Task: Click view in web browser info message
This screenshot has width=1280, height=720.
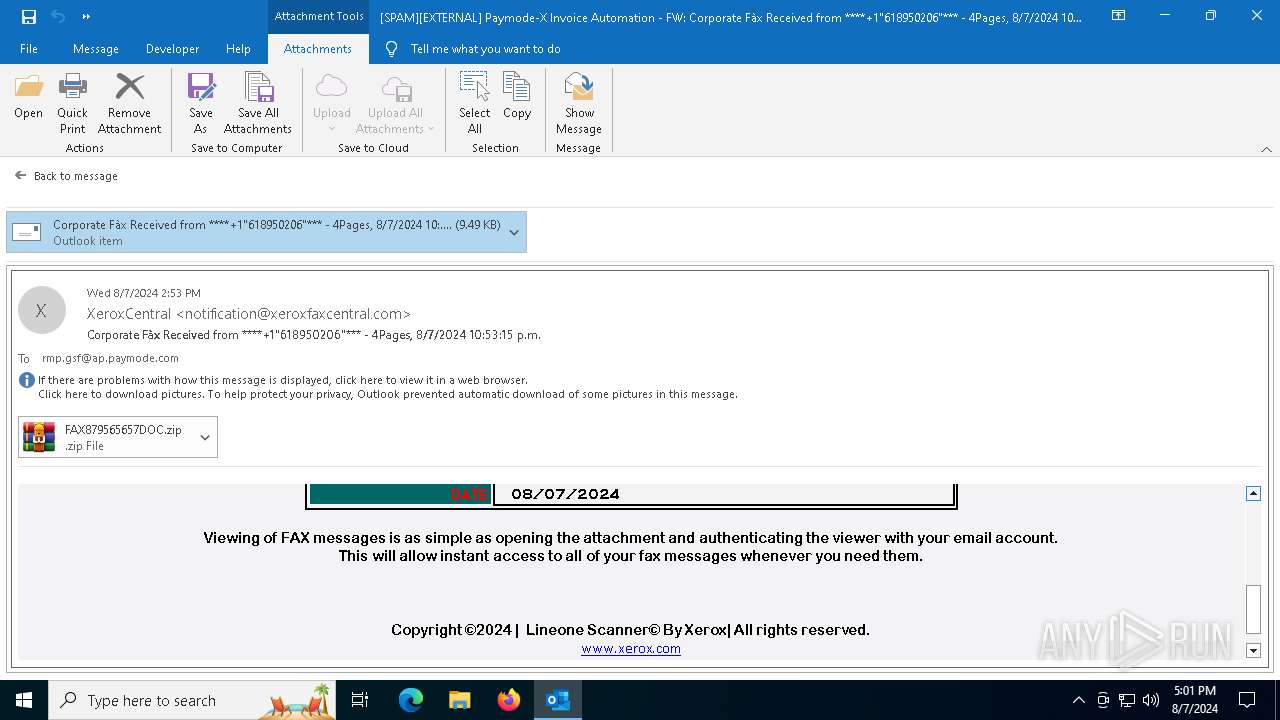Action: [283, 380]
